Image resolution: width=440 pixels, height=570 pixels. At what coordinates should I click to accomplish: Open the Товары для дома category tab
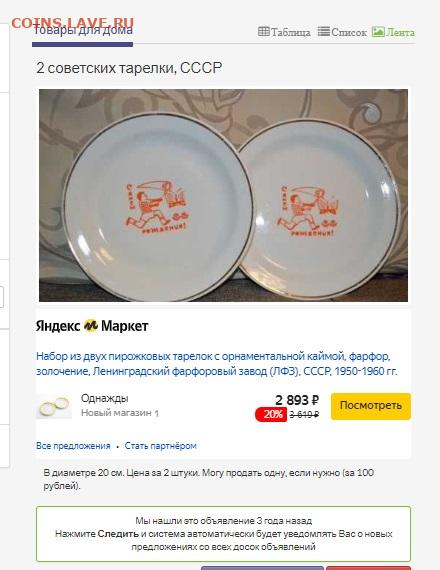click(x=83, y=31)
